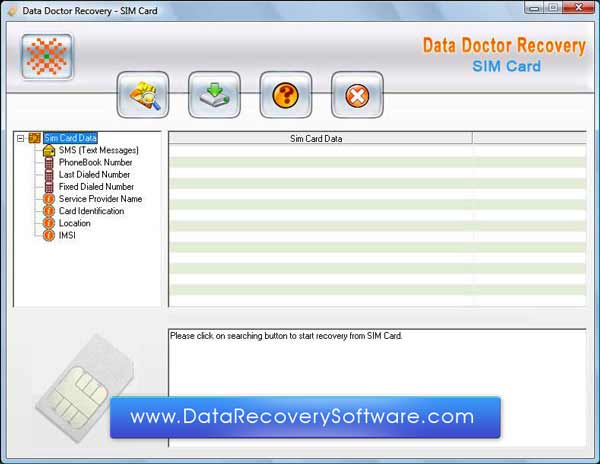Click the info icon beside IMSI
600x464 pixels.
[x=49, y=236]
